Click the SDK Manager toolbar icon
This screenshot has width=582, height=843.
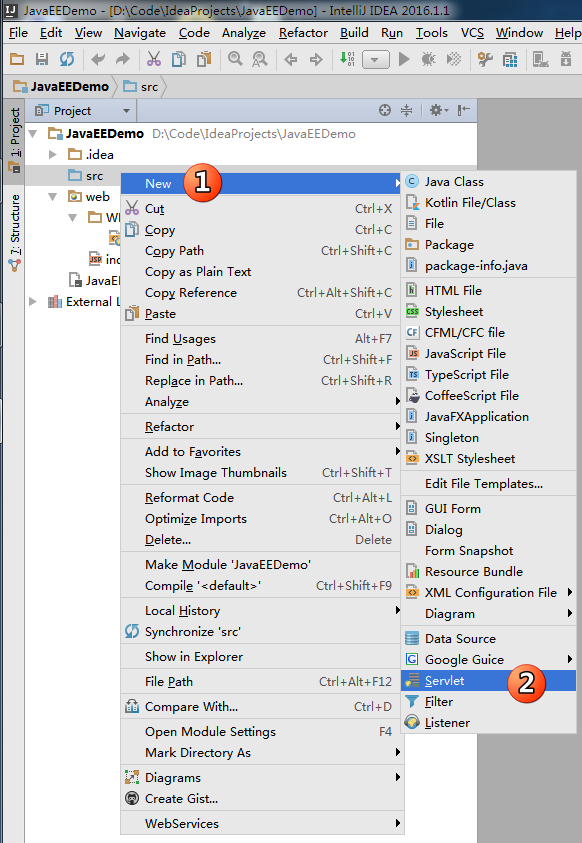(x=541, y=59)
